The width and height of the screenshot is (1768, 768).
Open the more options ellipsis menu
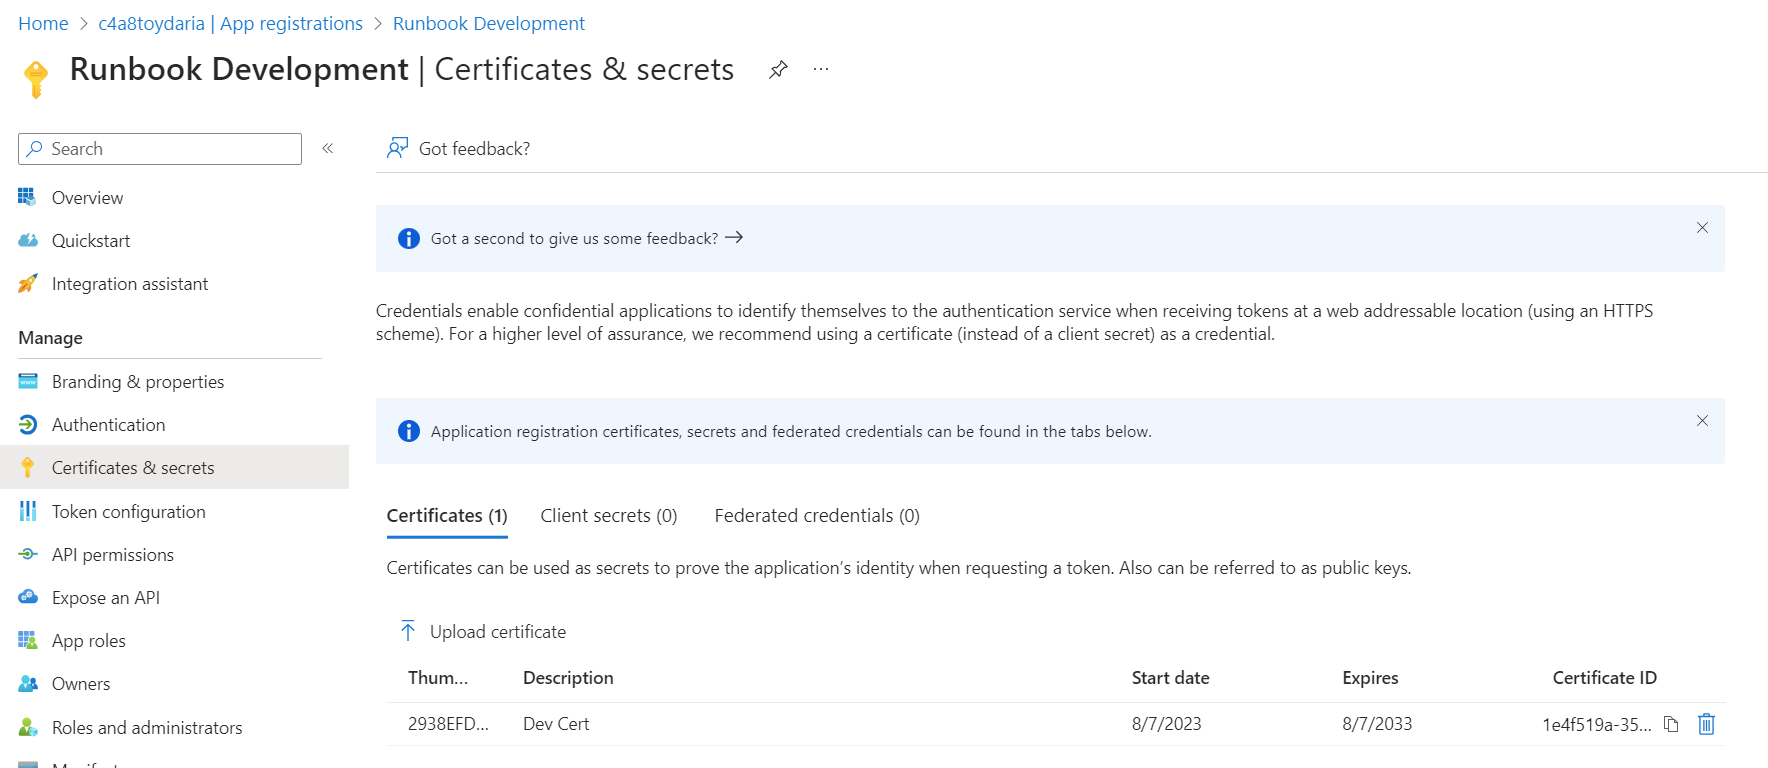coord(821,70)
